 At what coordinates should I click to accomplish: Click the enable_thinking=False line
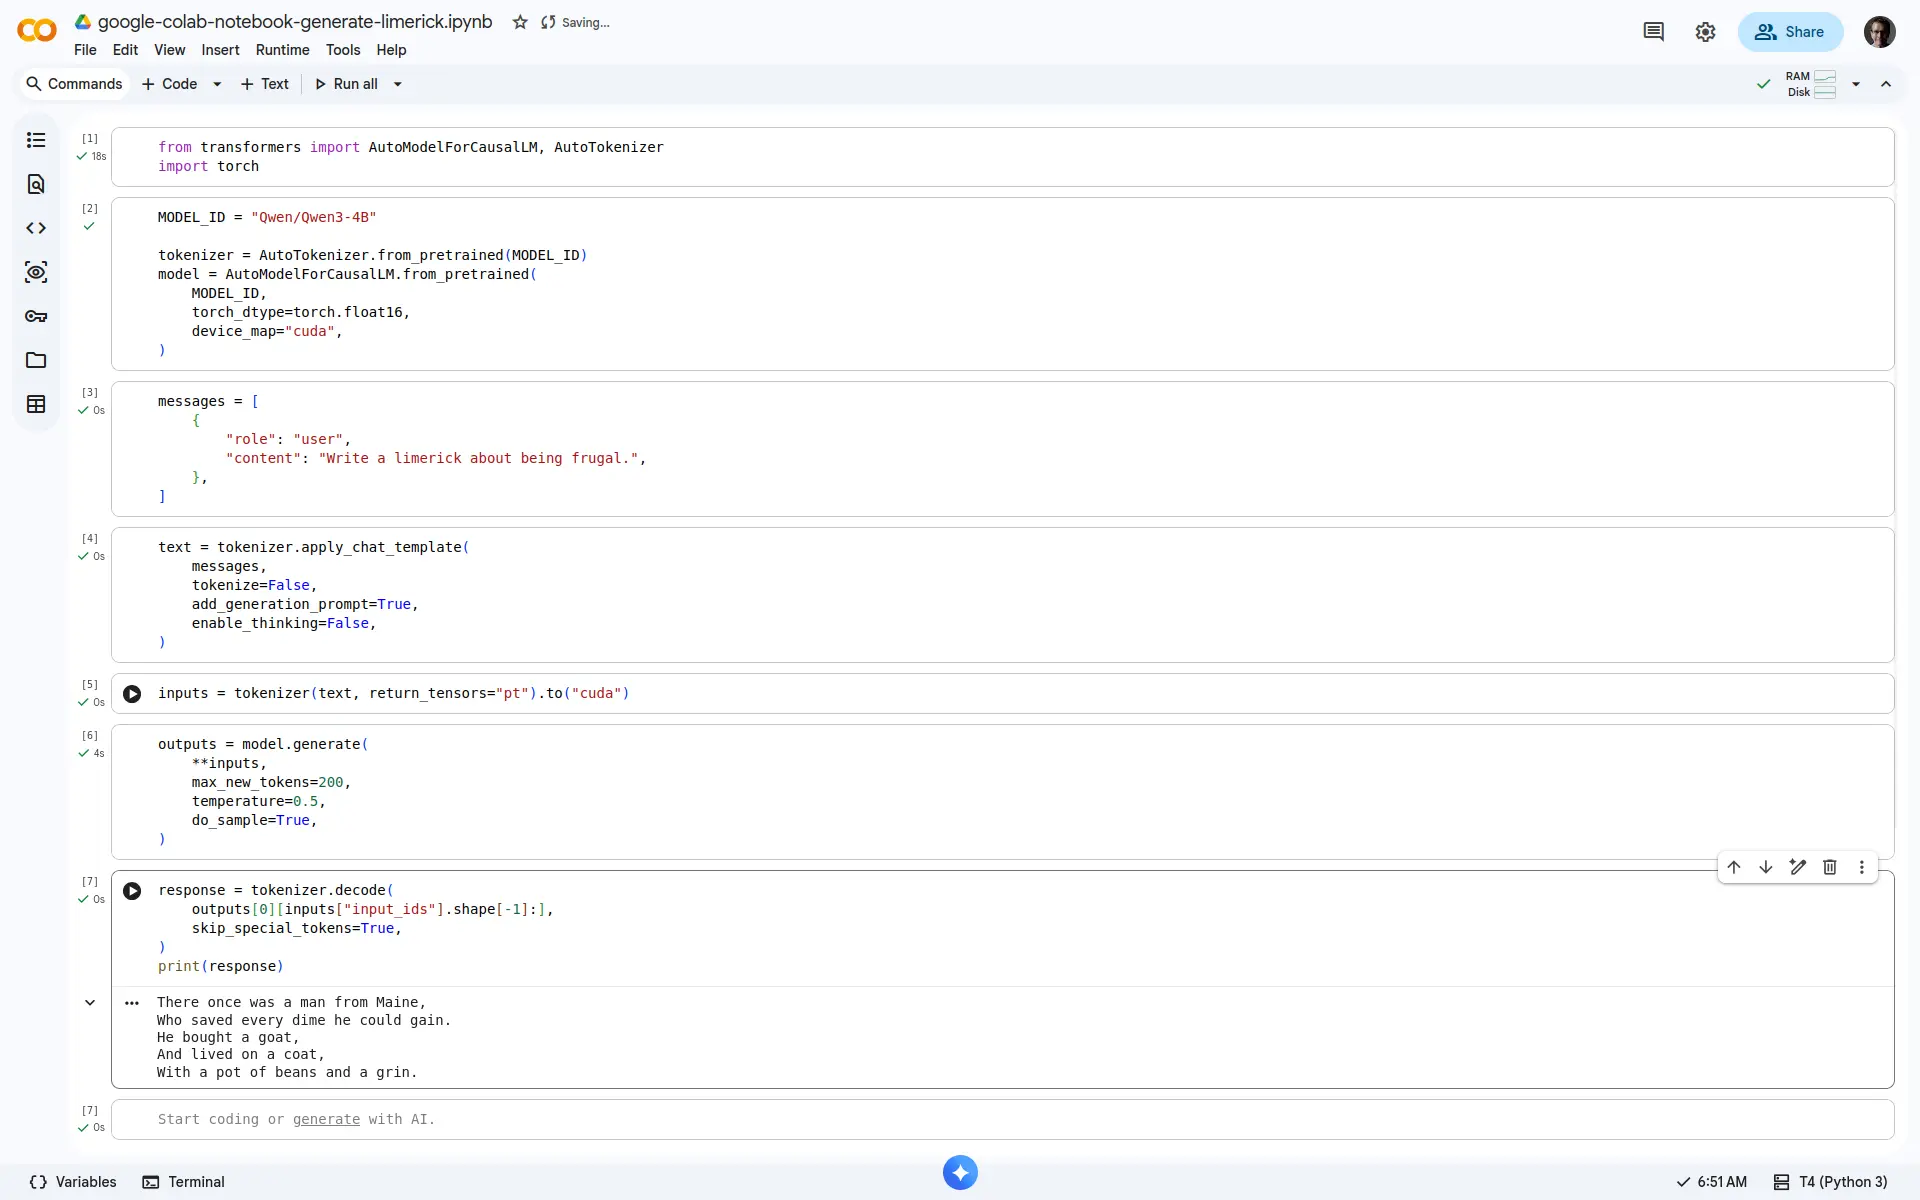tap(283, 623)
